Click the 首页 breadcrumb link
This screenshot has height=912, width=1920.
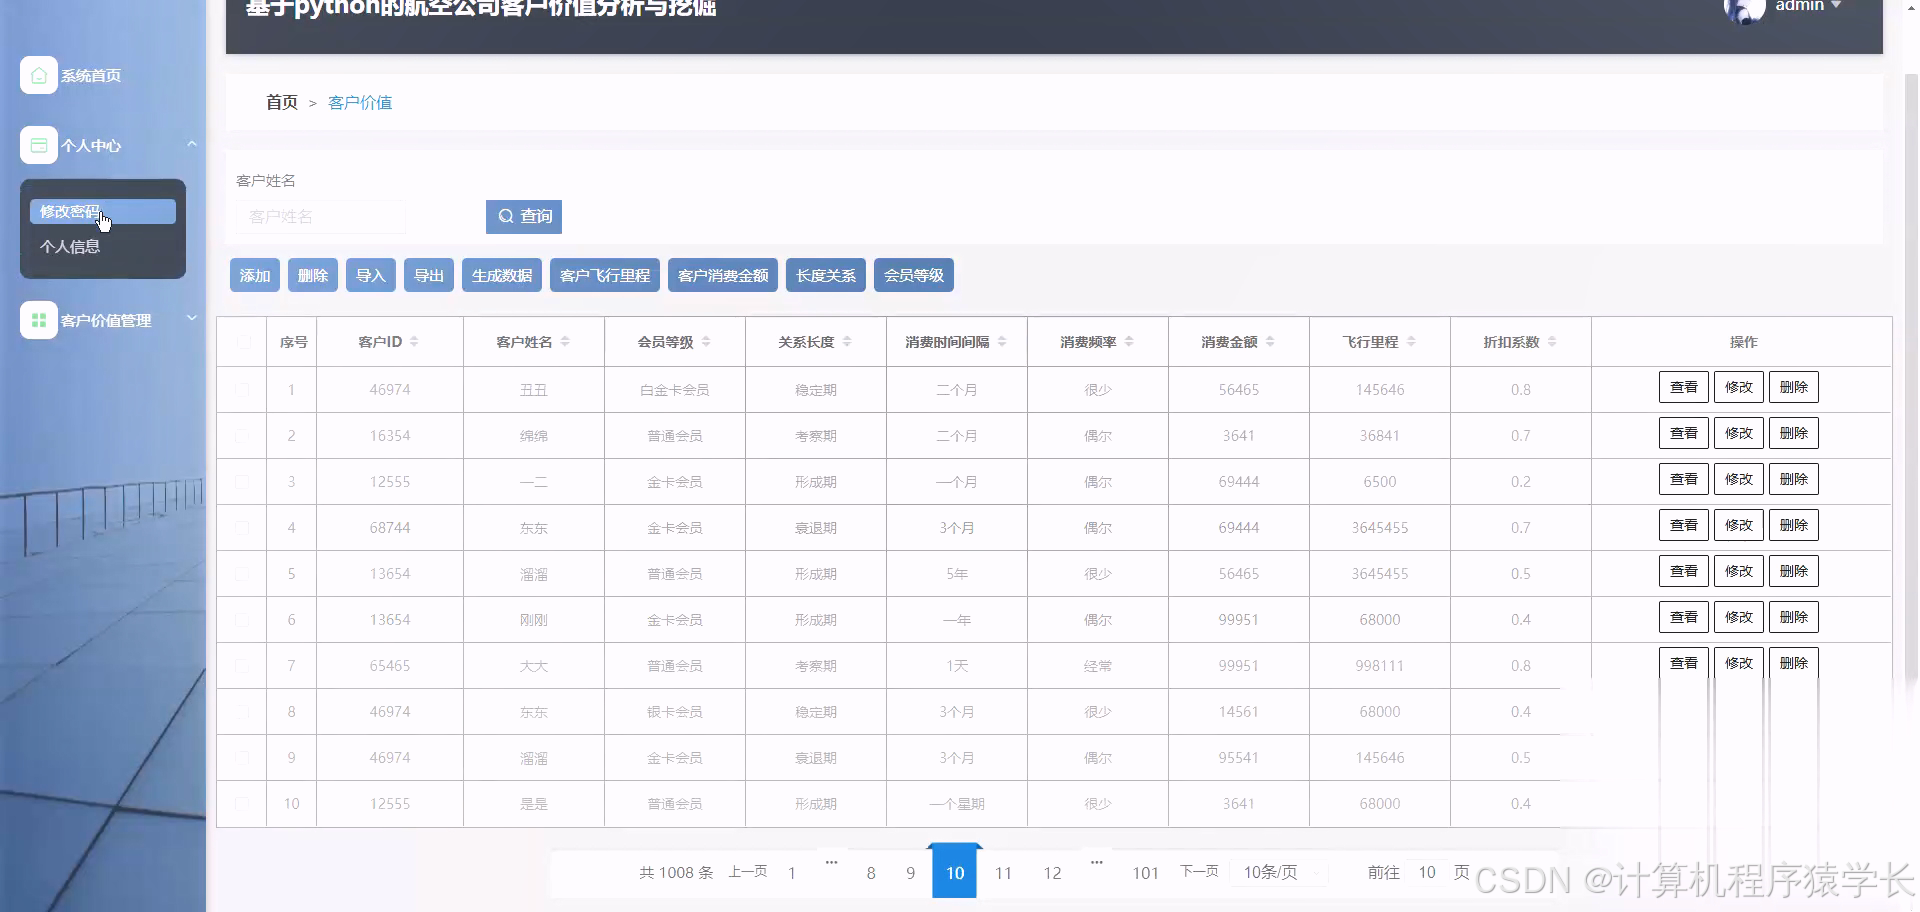[281, 102]
